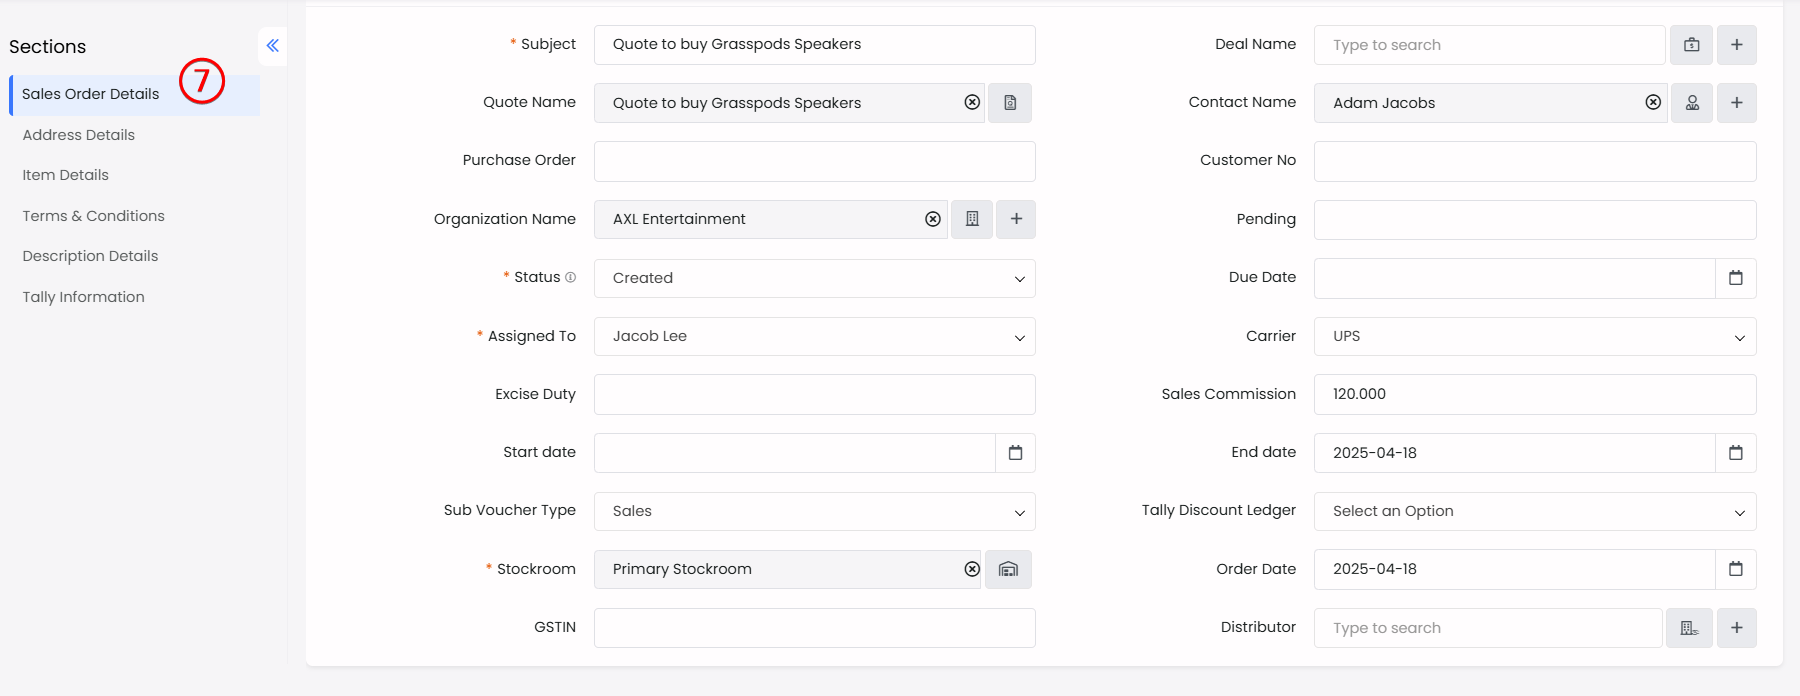Select Tally Information in Sections list
Image resolution: width=1800 pixels, height=696 pixels.
[x=84, y=297]
